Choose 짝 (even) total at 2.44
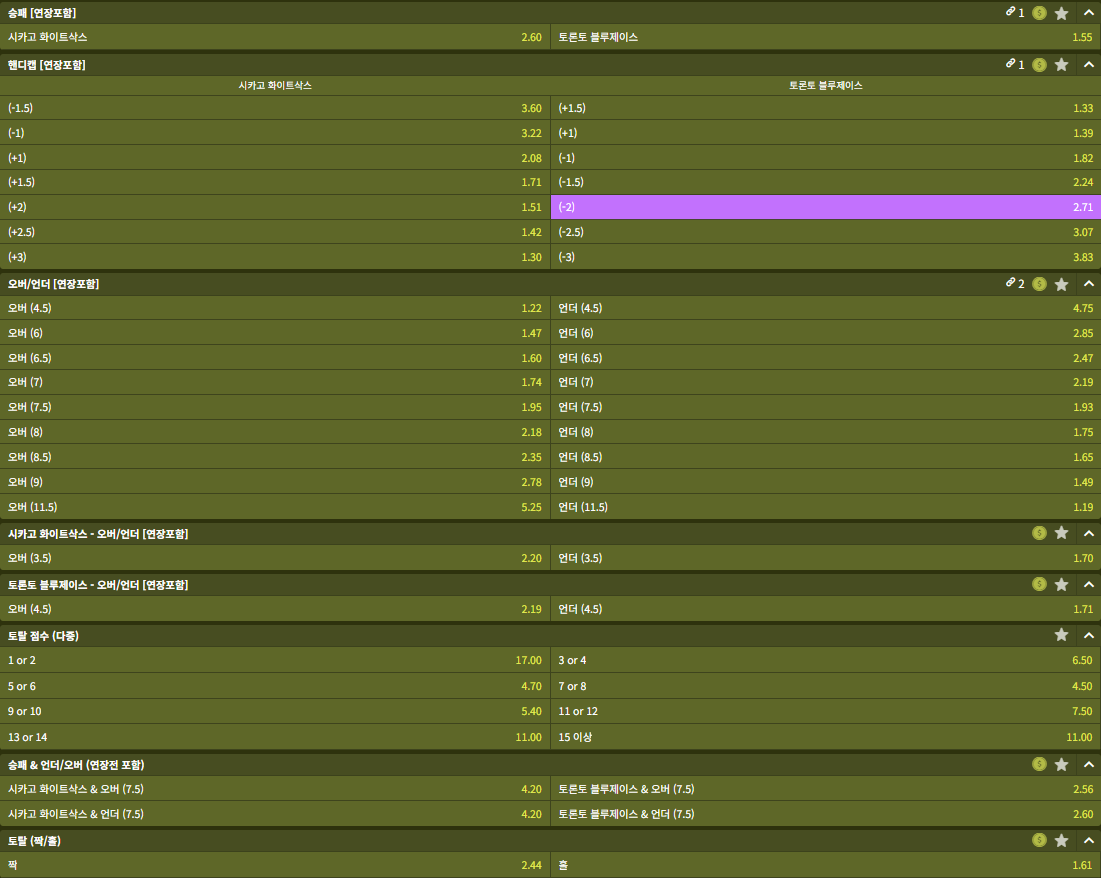 275,865
